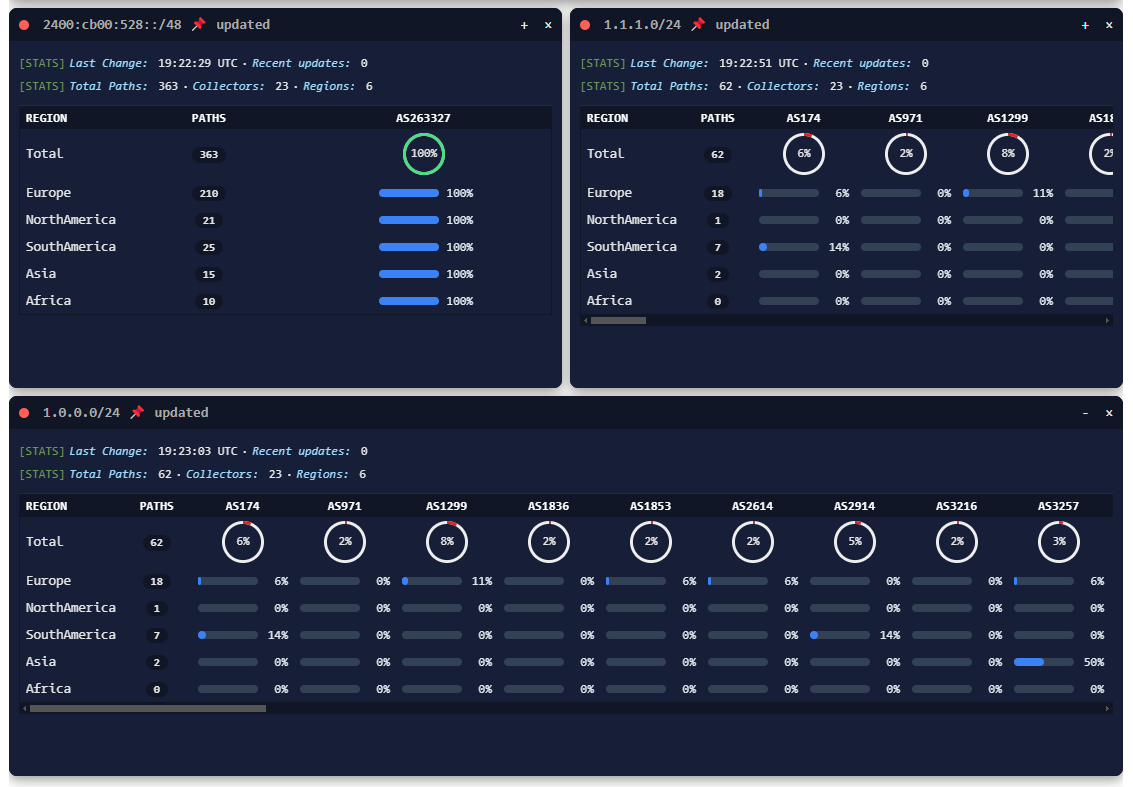Click right scroll arrow in 1.1.1.0/24 table

tap(1107, 321)
